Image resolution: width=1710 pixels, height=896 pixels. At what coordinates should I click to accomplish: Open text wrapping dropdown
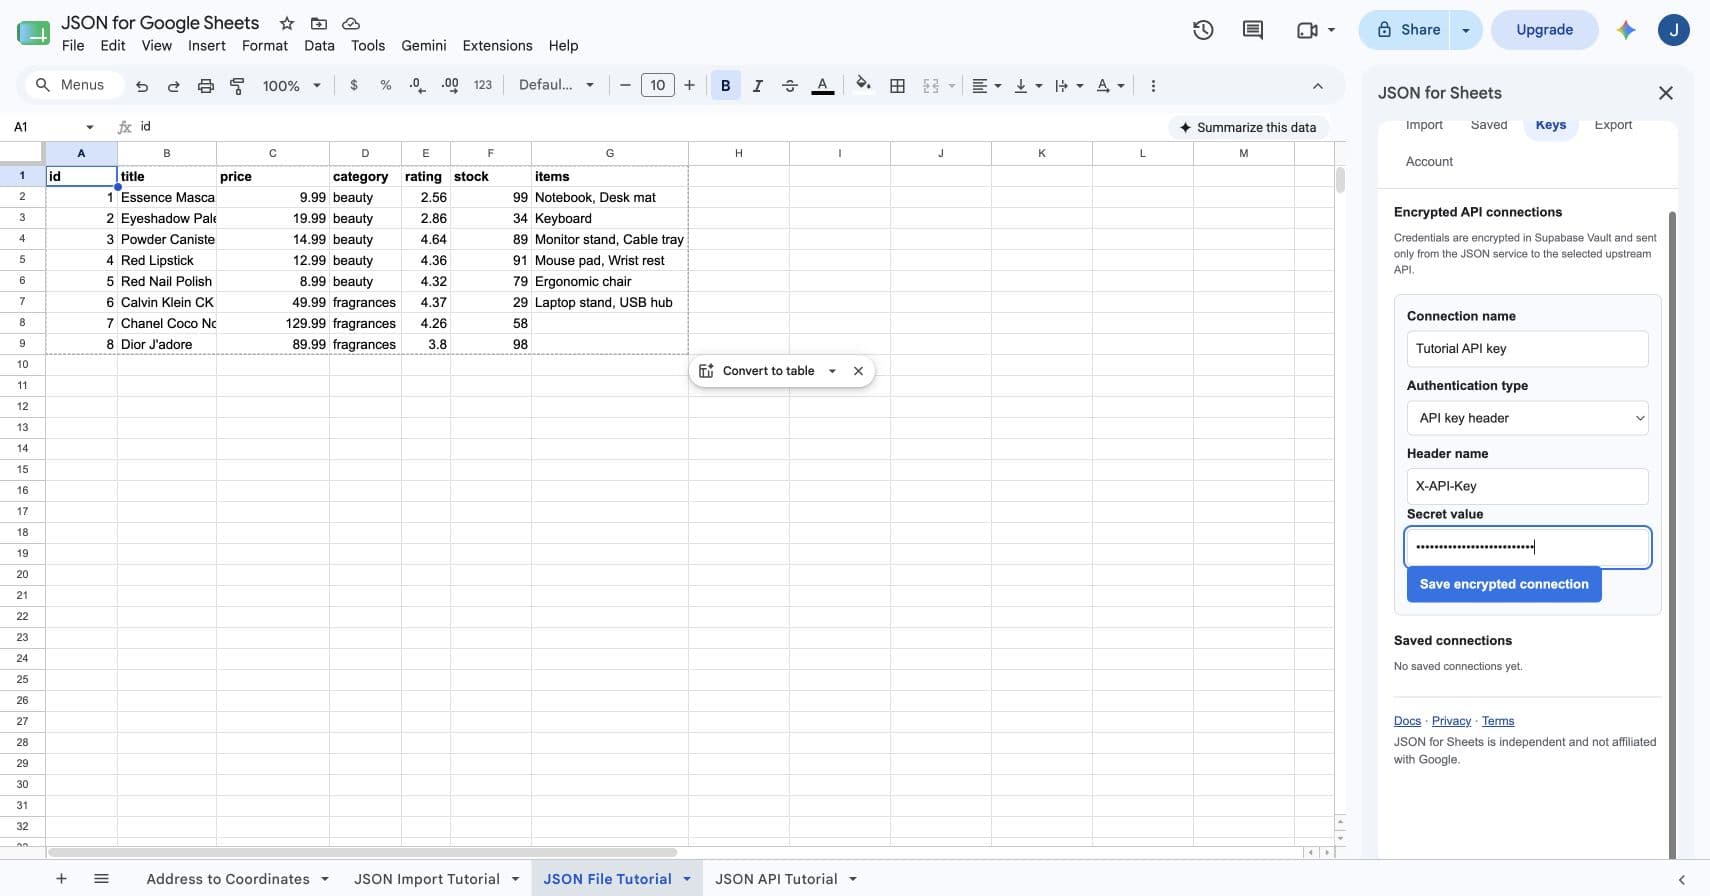1068,86
